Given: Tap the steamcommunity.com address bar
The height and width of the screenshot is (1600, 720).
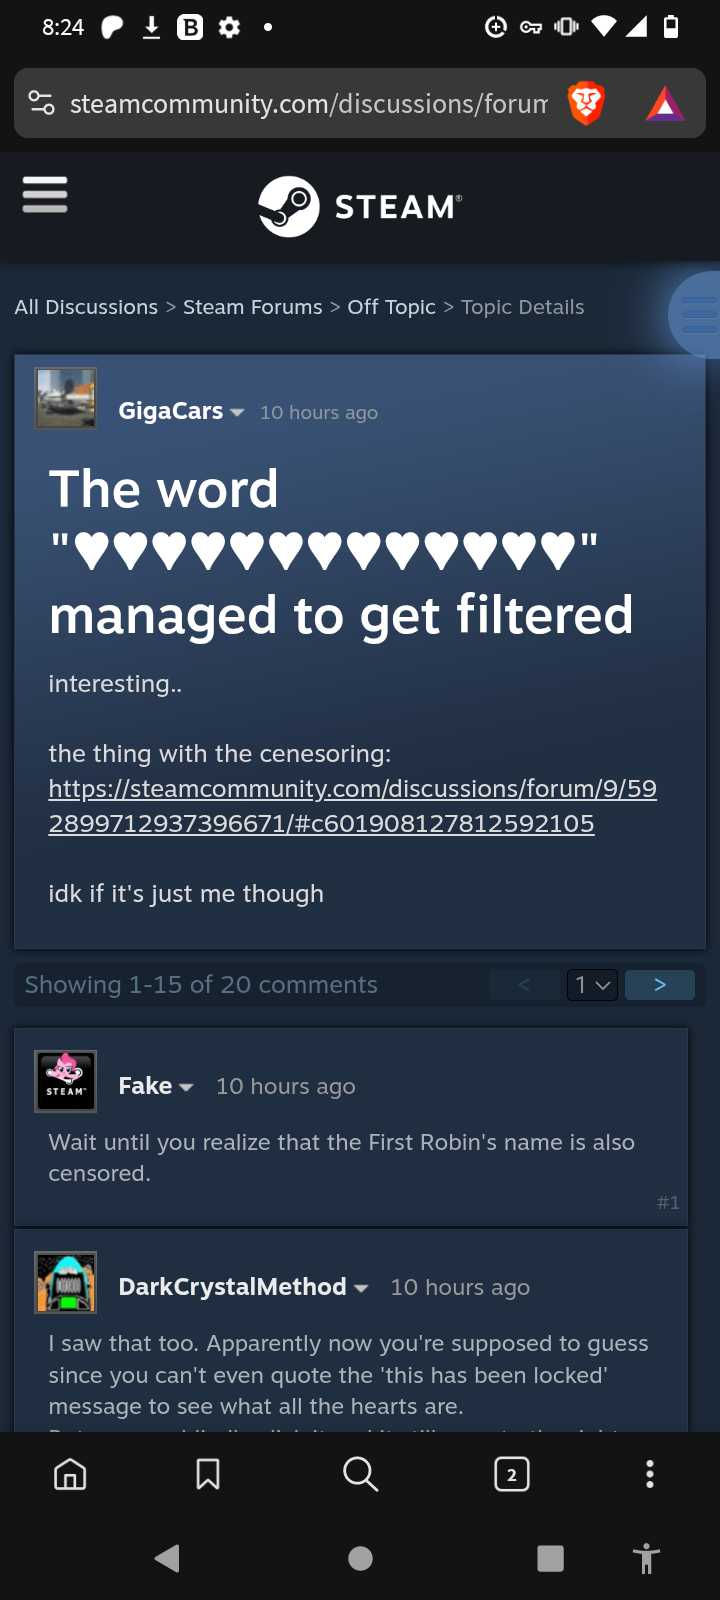Looking at the screenshot, I should tap(308, 103).
